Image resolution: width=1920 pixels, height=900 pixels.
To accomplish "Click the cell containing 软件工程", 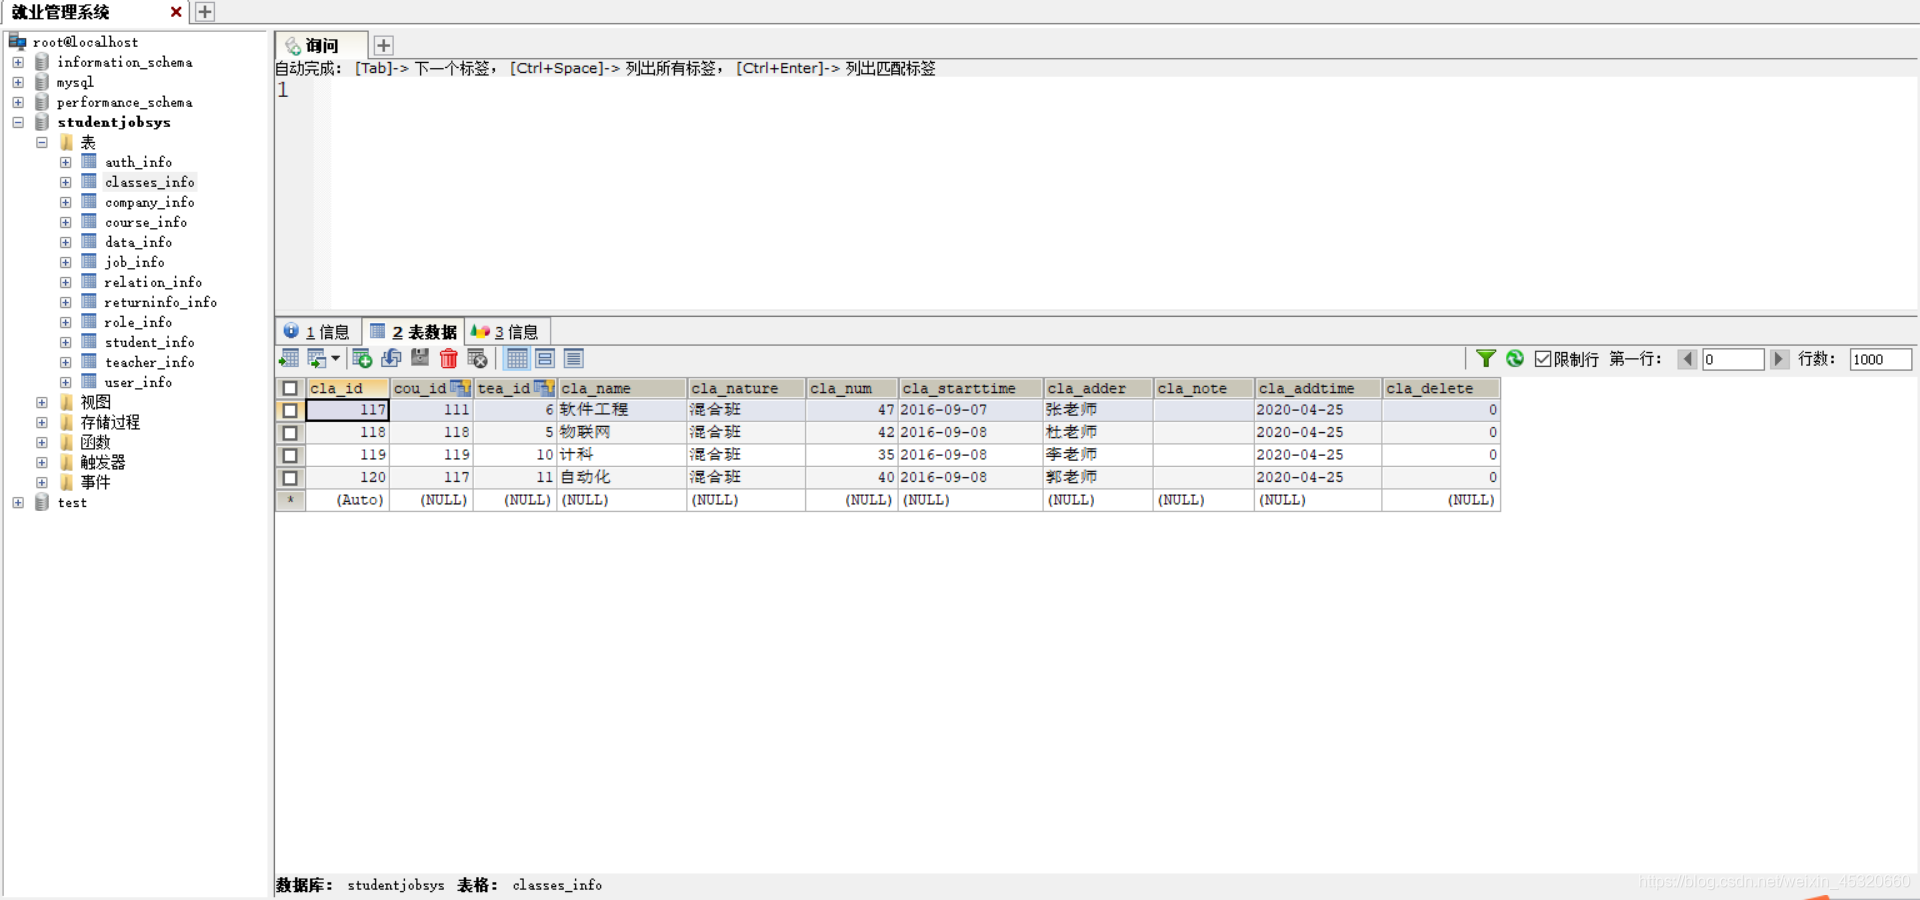I will [622, 410].
